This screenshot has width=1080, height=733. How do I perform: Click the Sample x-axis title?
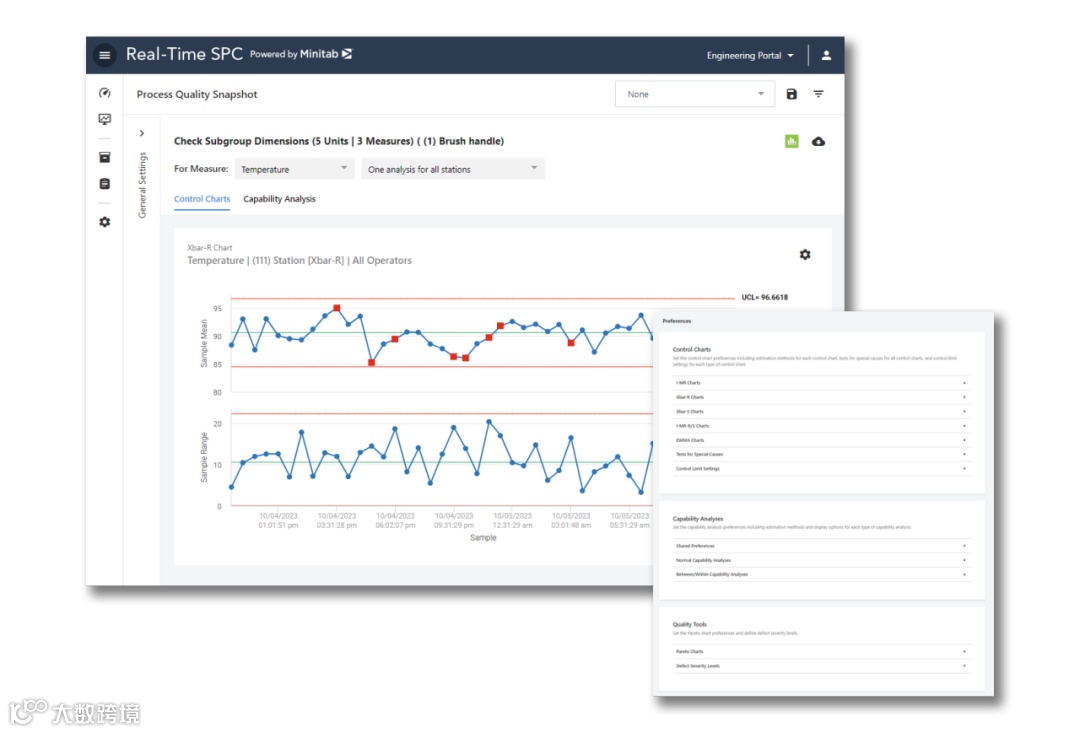pyautogui.click(x=483, y=537)
